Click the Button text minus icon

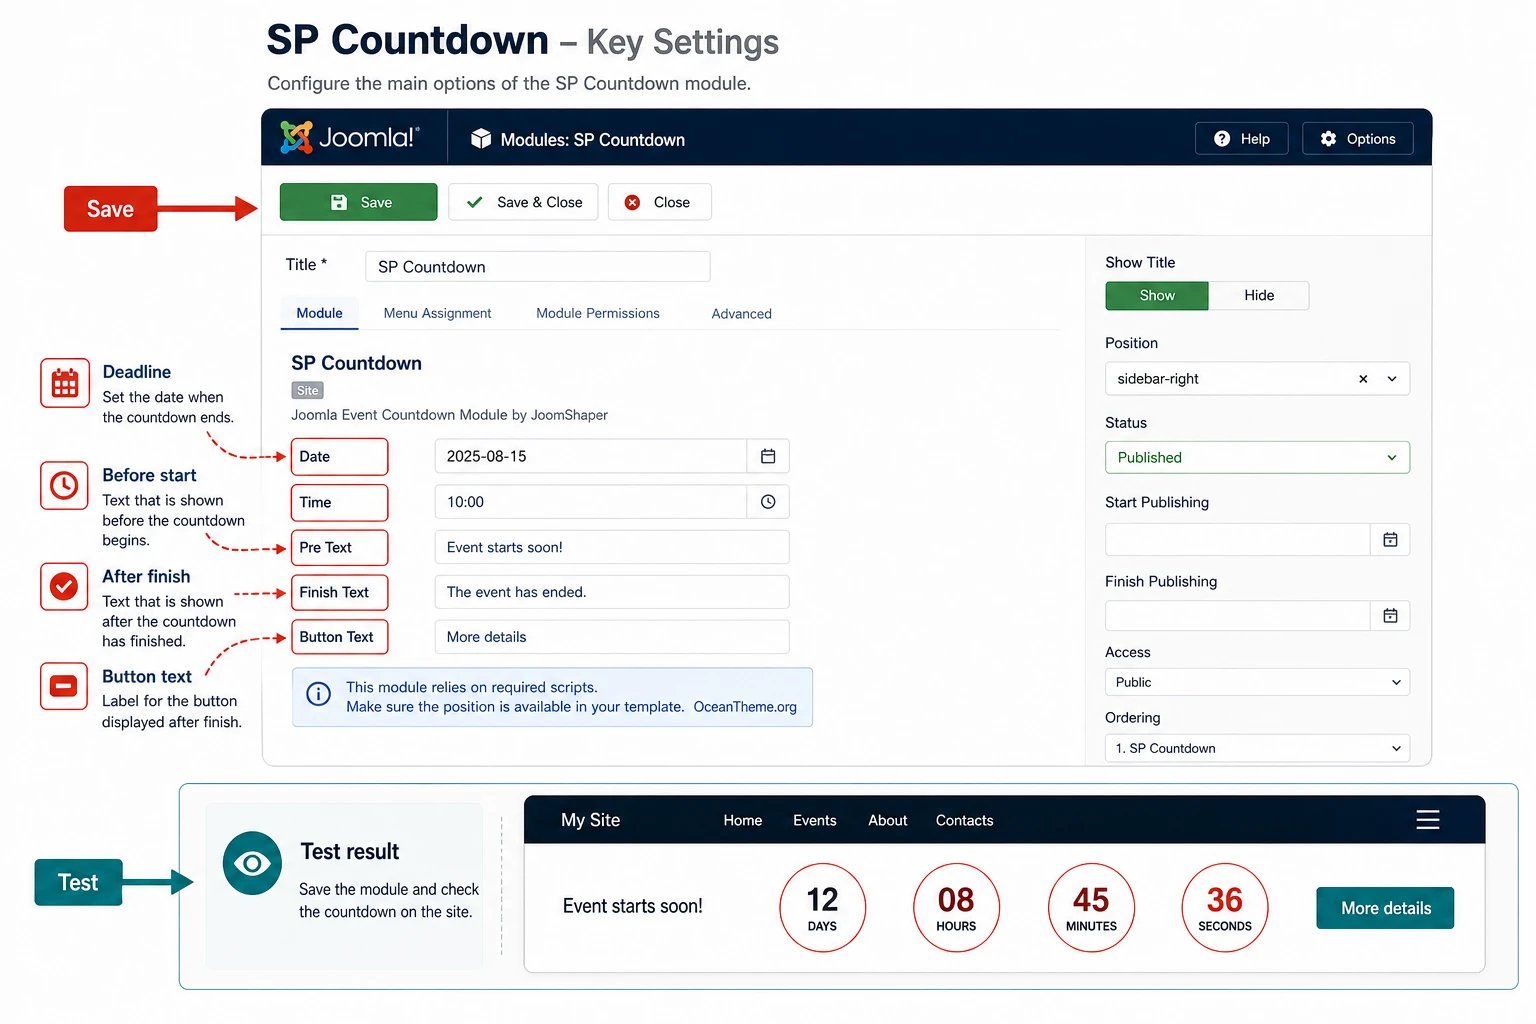pos(65,686)
